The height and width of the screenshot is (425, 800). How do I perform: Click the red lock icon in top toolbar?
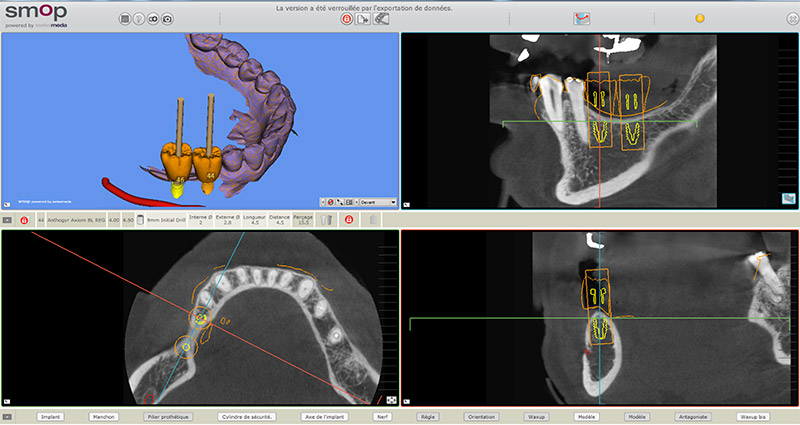coord(347,19)
